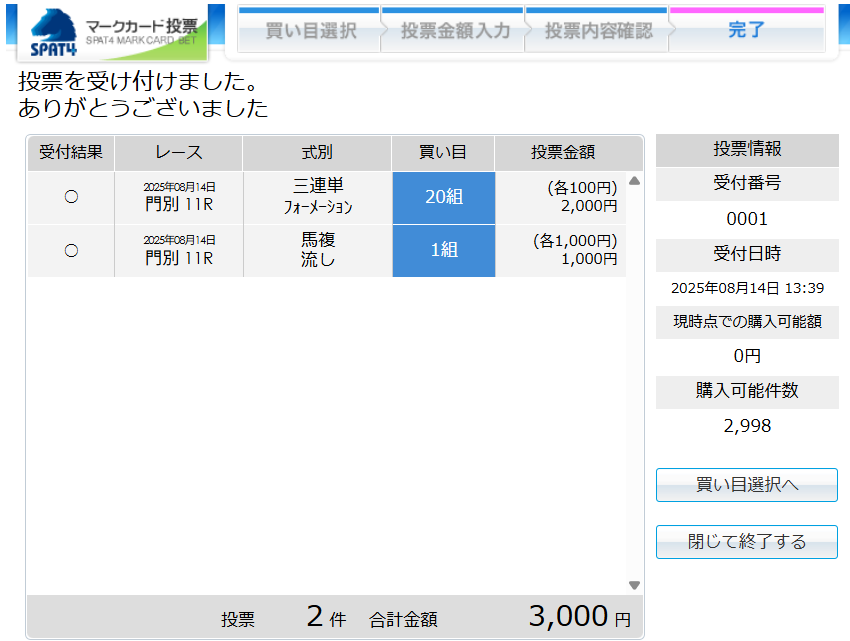Click the 購入可能件数 label

click(x=747, y=391)
